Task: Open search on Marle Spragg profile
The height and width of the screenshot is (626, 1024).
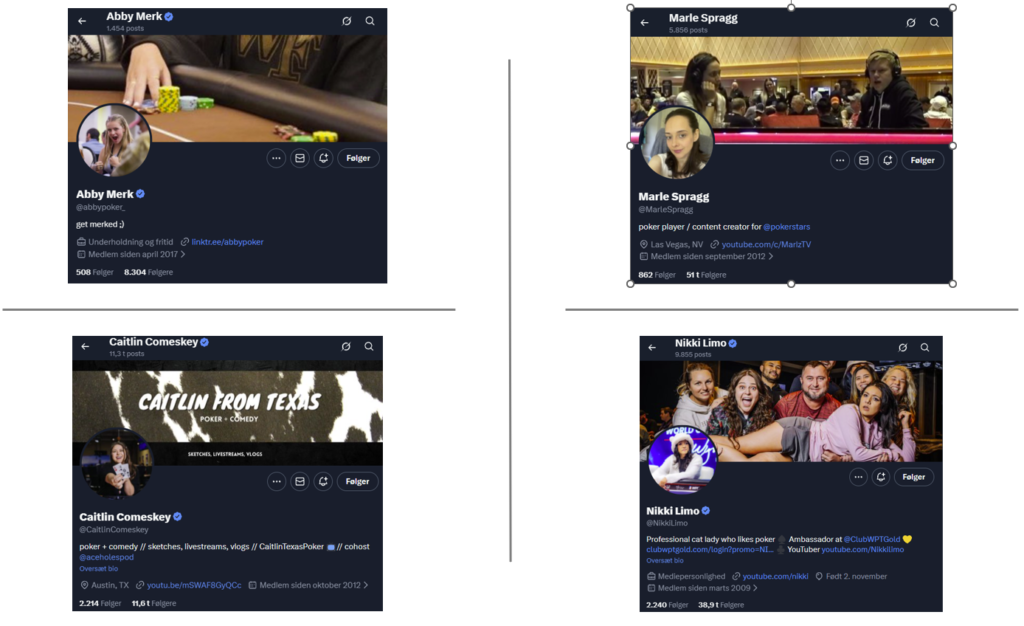Action: tap(934, 22)
